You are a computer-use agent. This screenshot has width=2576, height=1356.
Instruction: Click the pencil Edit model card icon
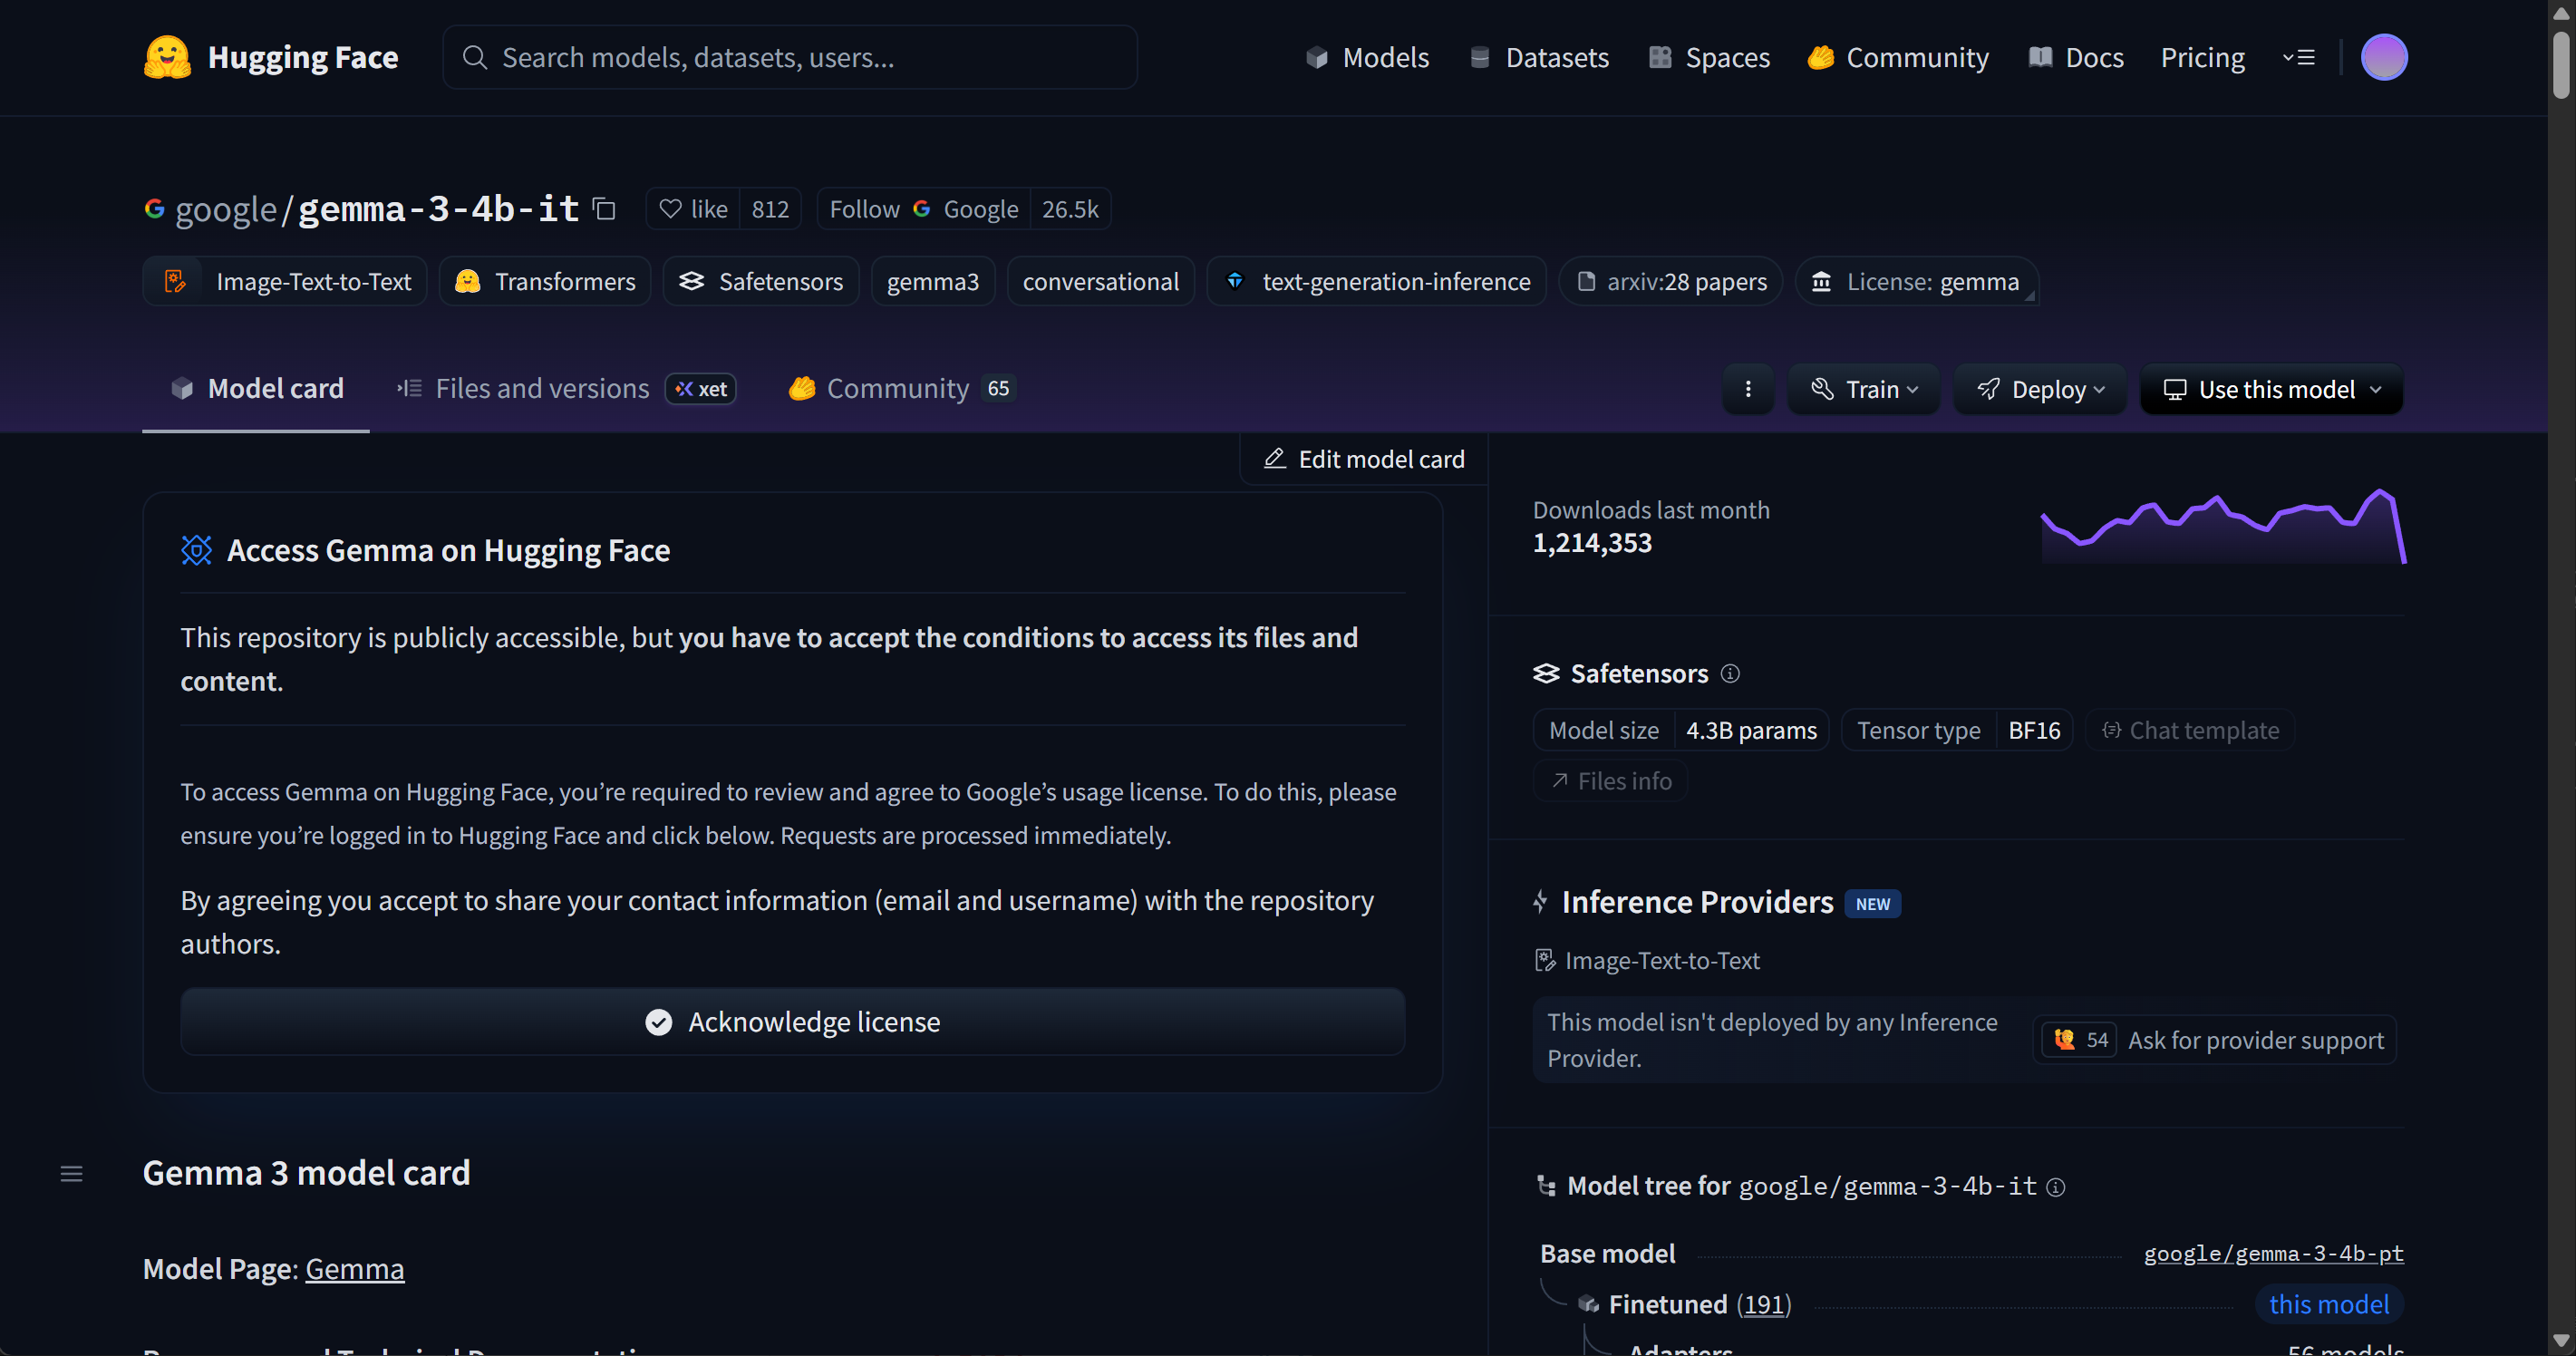[x=1274, y=459]
